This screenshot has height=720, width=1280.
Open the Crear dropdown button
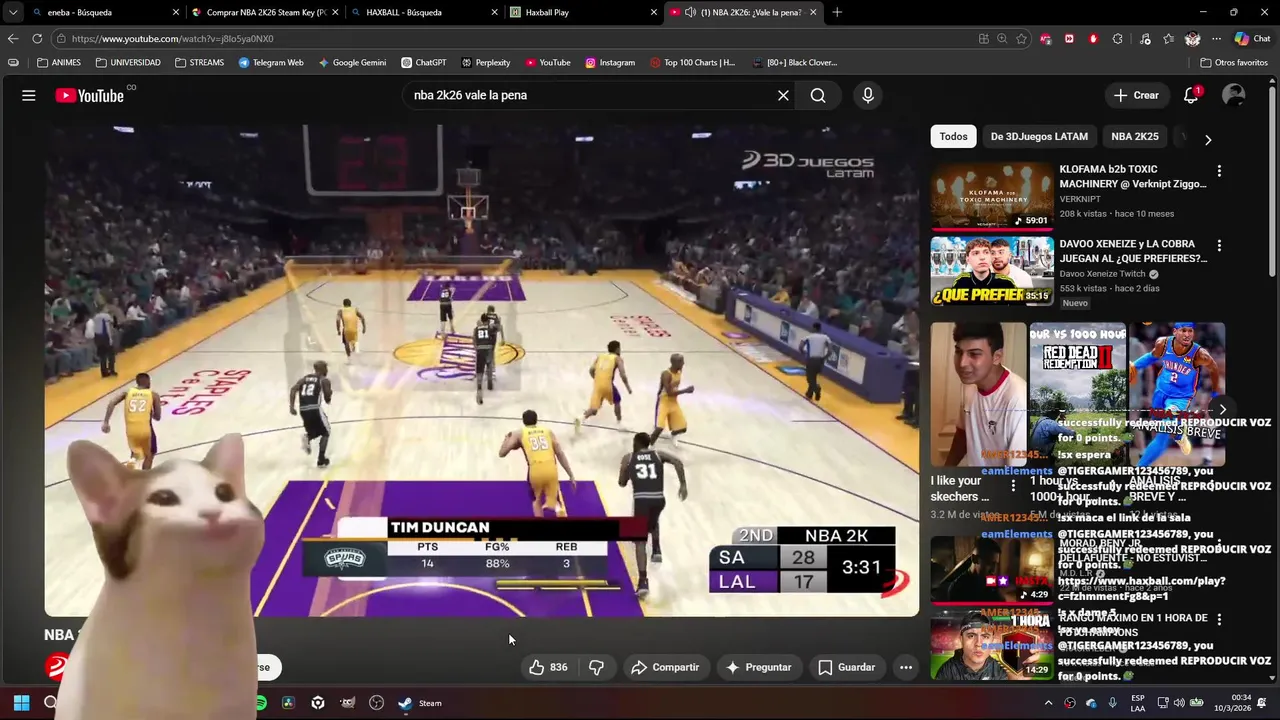[x=1136, y=95]
